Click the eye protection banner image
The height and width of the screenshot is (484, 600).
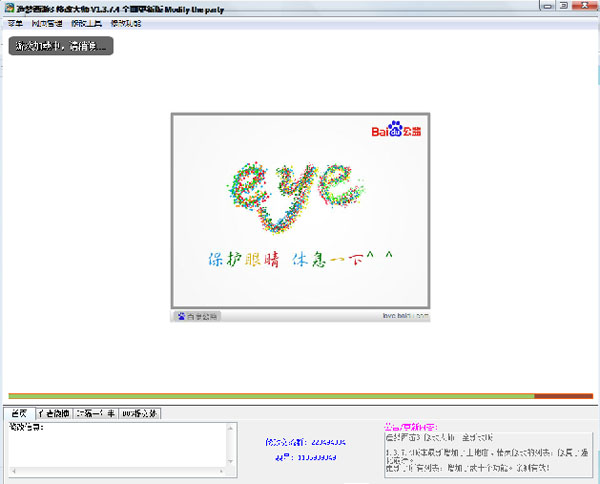(x=300, y=211)
